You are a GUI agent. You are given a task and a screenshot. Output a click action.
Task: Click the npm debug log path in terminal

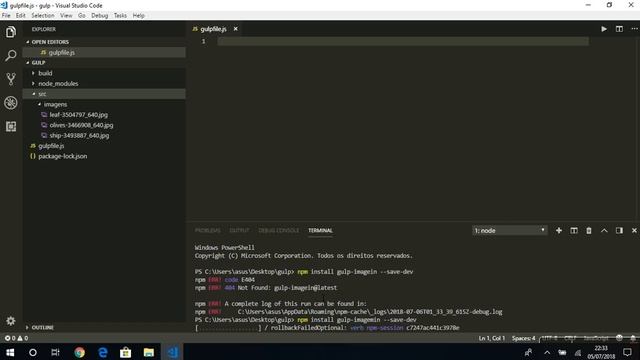(x=370, y=311)
